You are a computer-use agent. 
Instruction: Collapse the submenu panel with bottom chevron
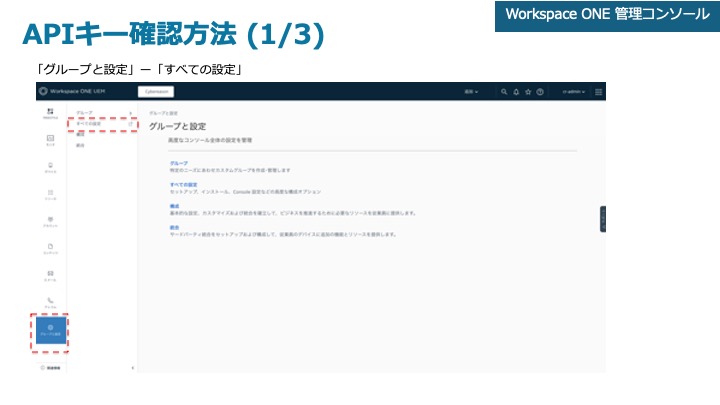133,368
